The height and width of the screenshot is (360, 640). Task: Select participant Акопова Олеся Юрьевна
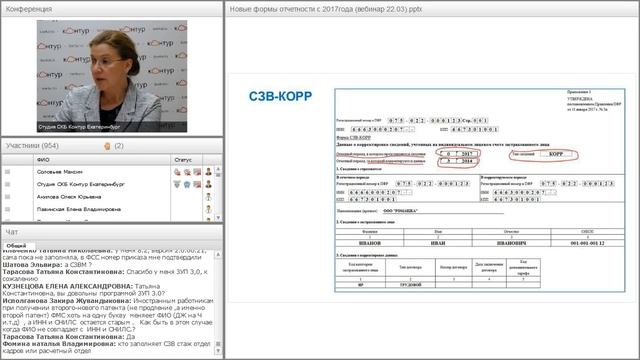pyautogui.click(x=69, y=197)
